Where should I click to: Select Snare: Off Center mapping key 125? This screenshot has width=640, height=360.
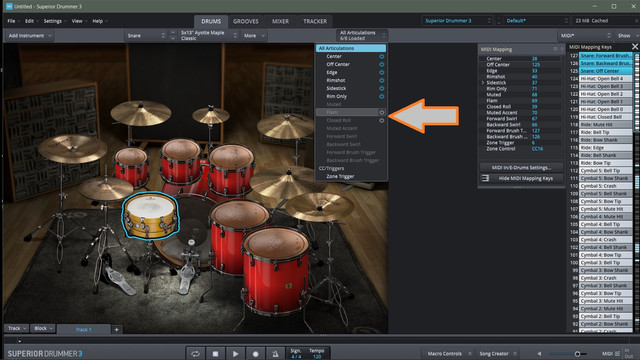click(x=606, y=71)
